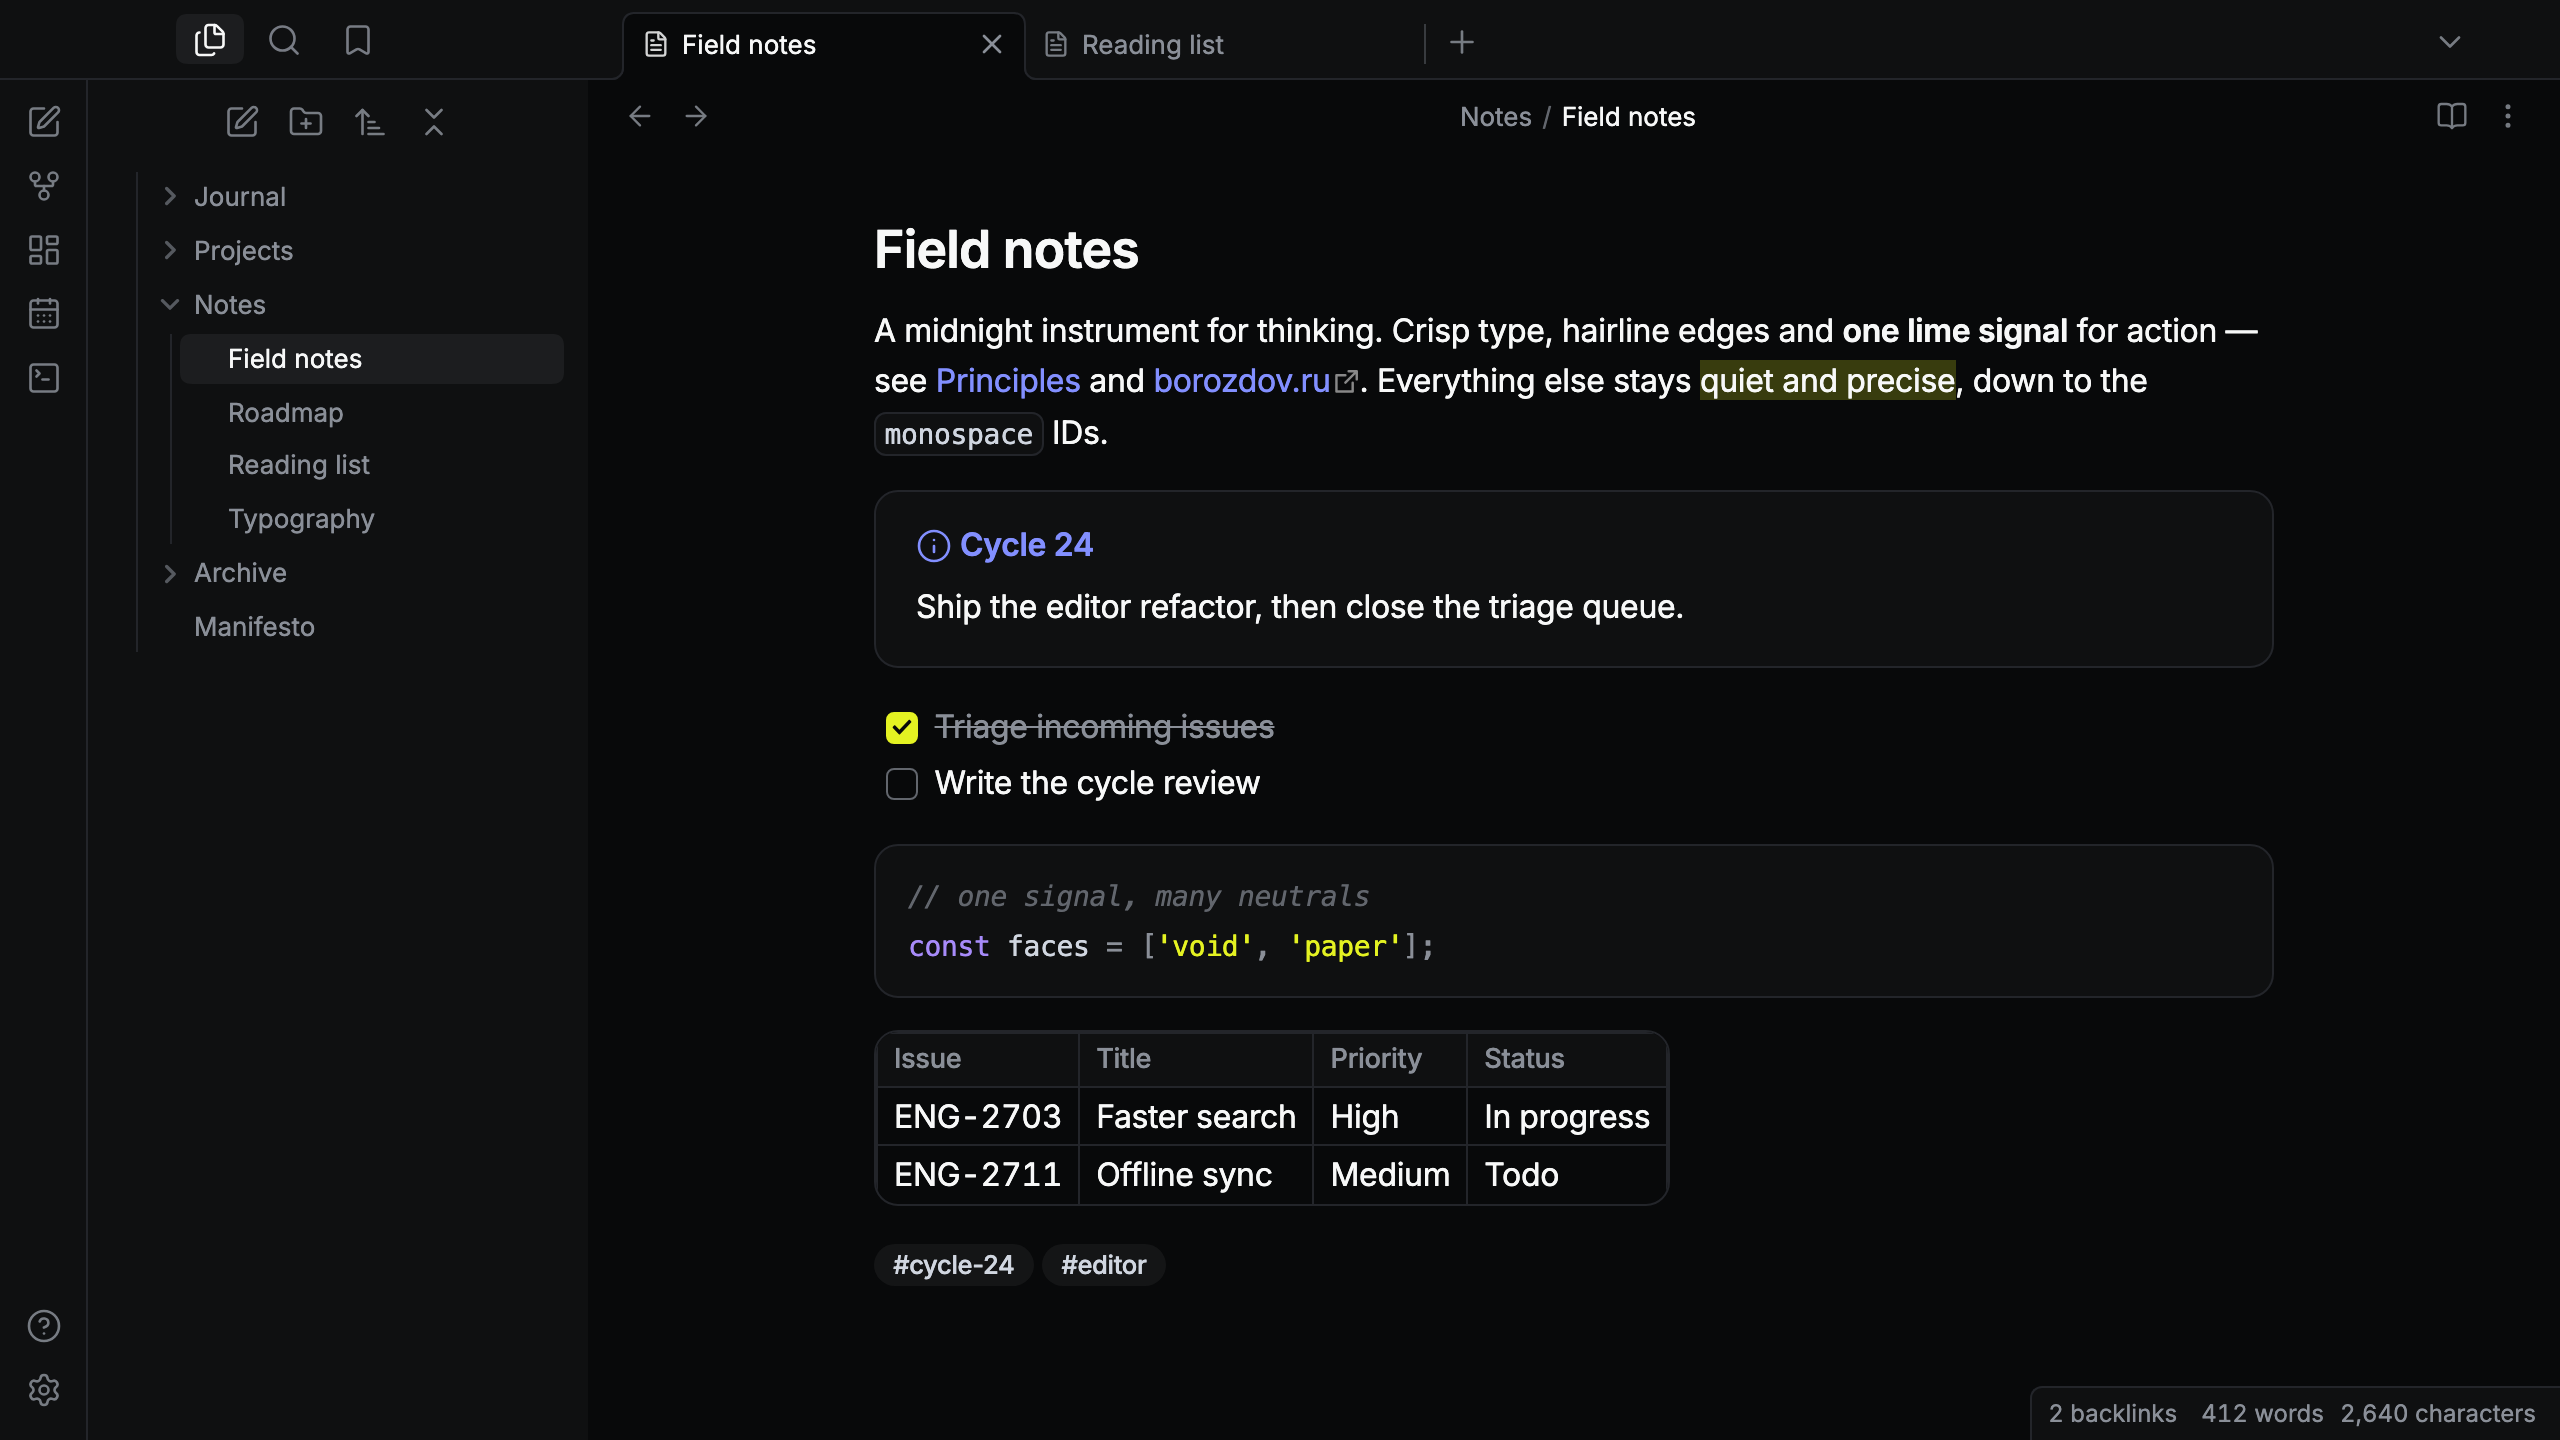Click the Medium priority cell
Image resolution: width=2560 pixels, height=1440 pixels.
[x=1390, y=1174]
